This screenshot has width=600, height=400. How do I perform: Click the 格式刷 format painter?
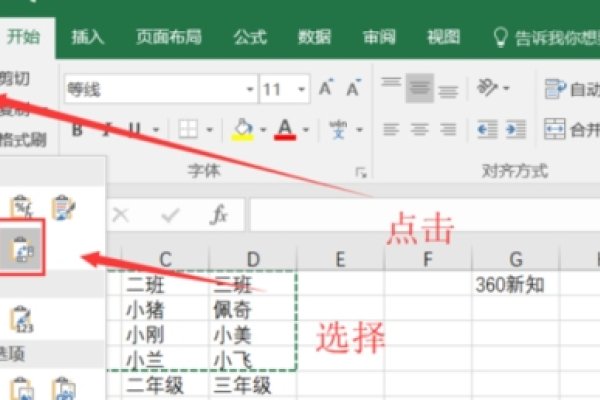(23, 140)
